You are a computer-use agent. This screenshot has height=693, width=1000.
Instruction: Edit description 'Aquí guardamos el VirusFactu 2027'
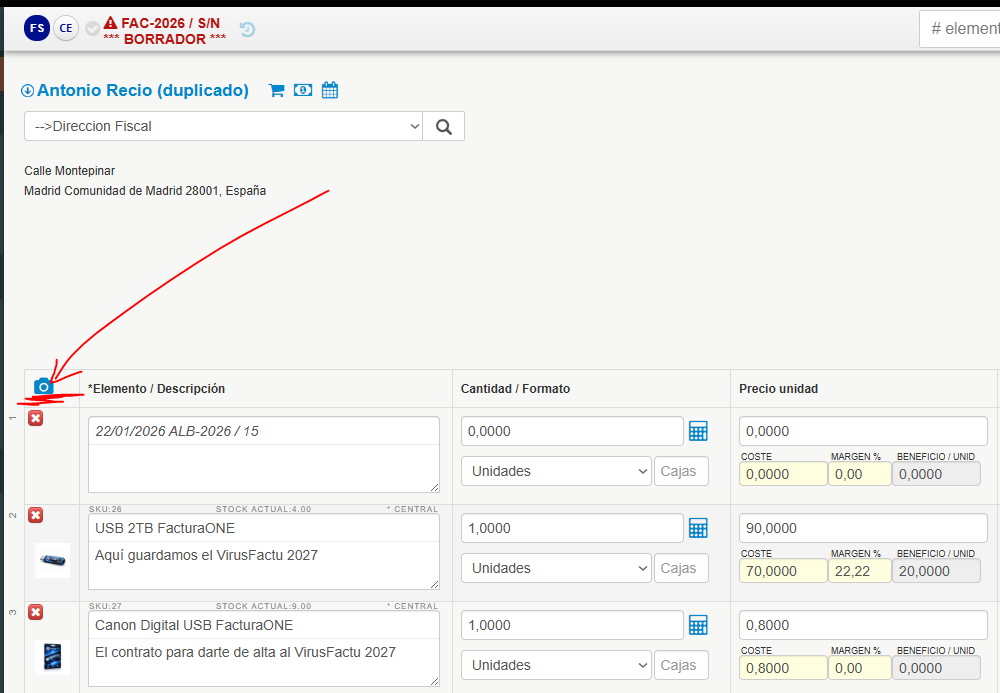(x=264, y=565)
